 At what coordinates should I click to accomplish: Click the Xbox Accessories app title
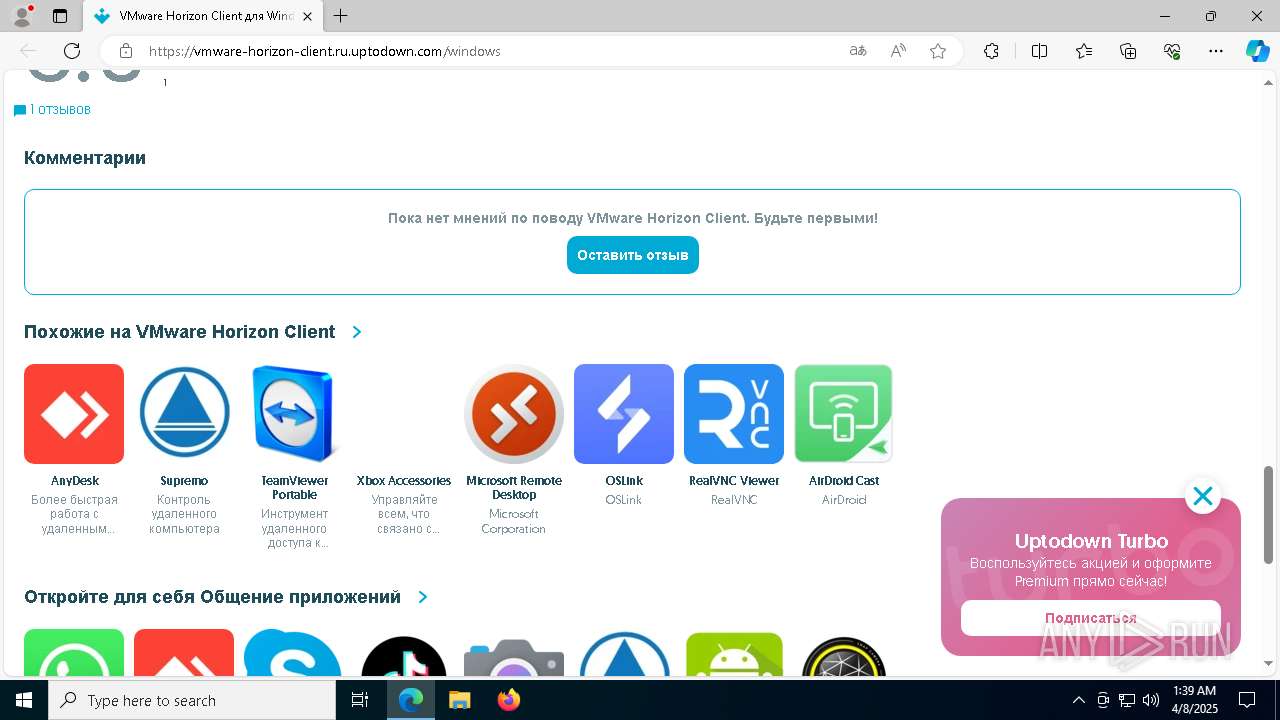[404, 481]
